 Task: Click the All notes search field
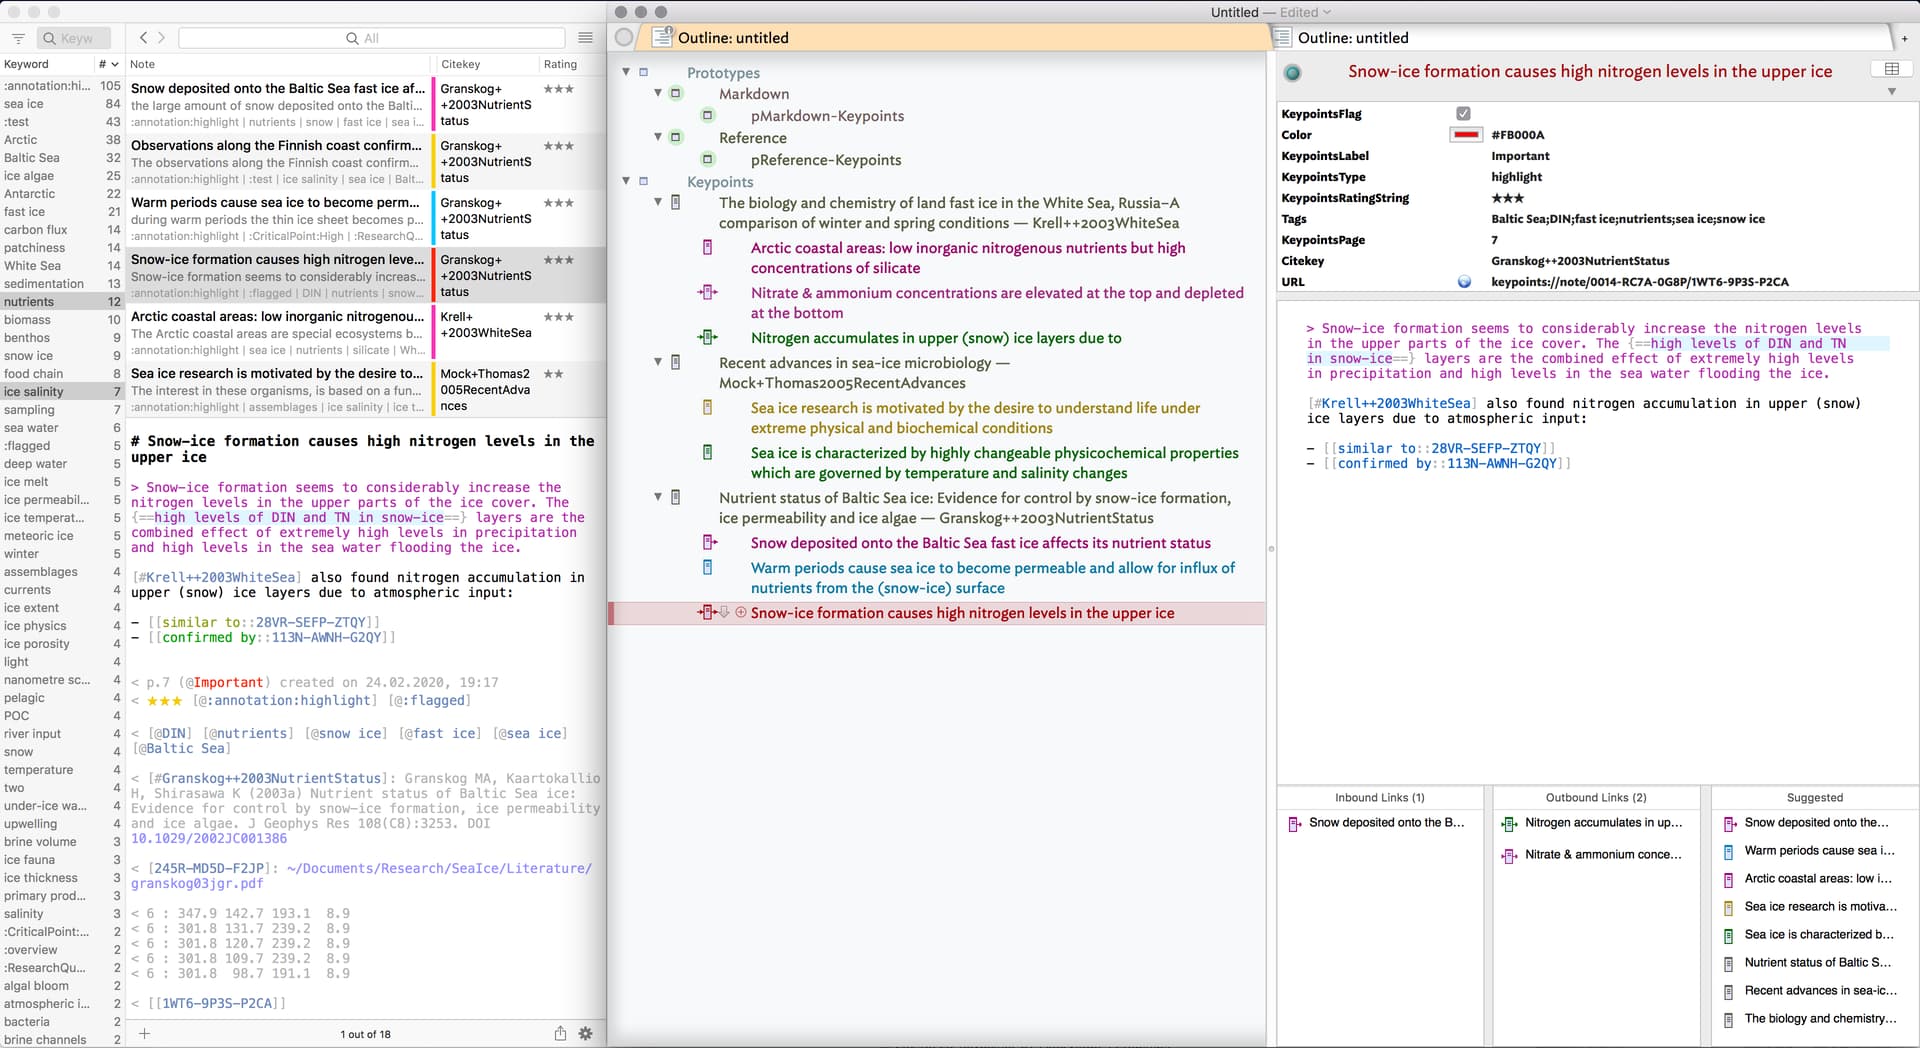click(371, 38)
